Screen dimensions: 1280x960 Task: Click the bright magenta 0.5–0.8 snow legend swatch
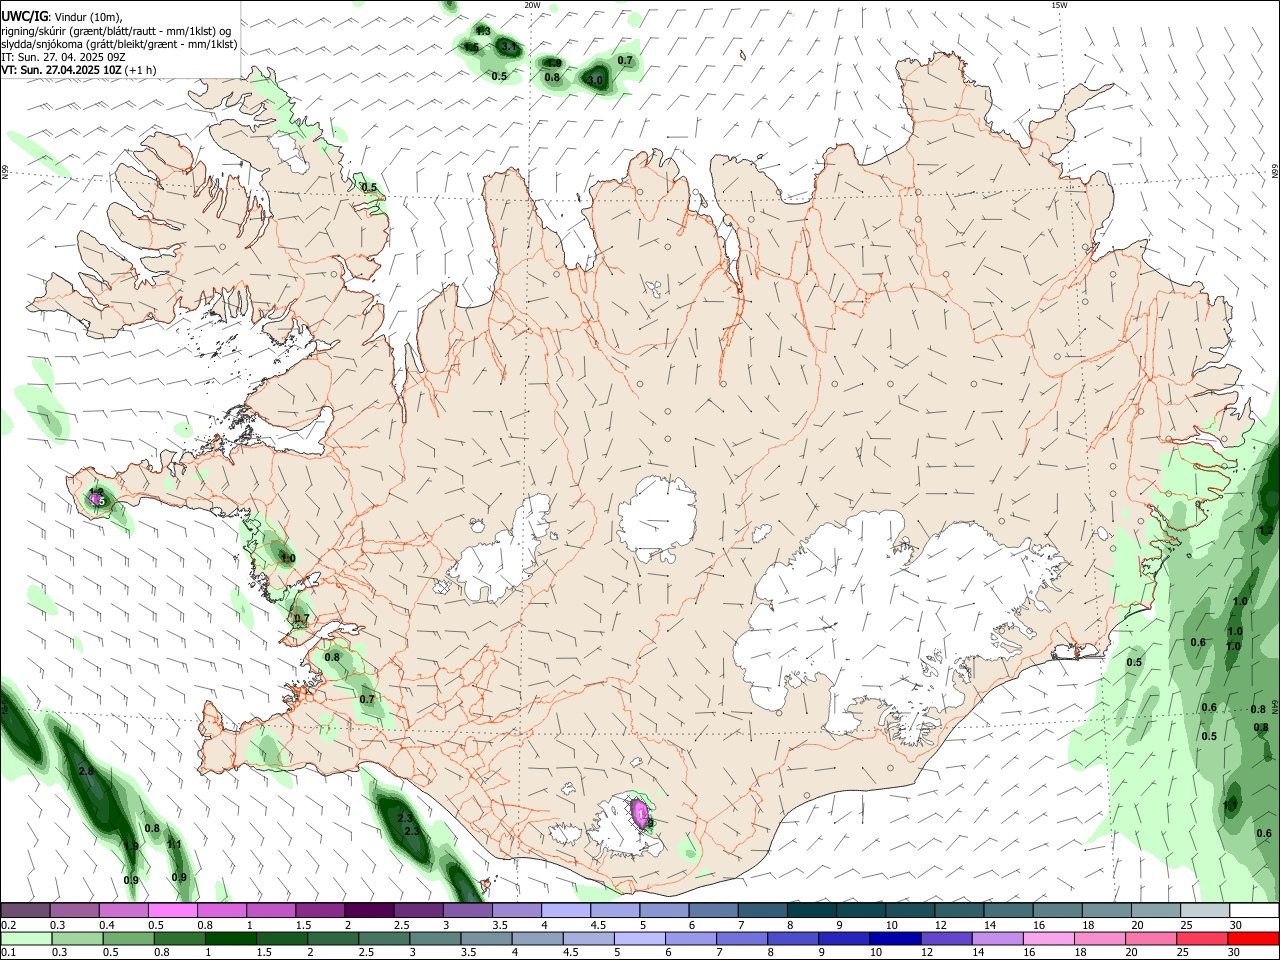(x=172, y=910)
